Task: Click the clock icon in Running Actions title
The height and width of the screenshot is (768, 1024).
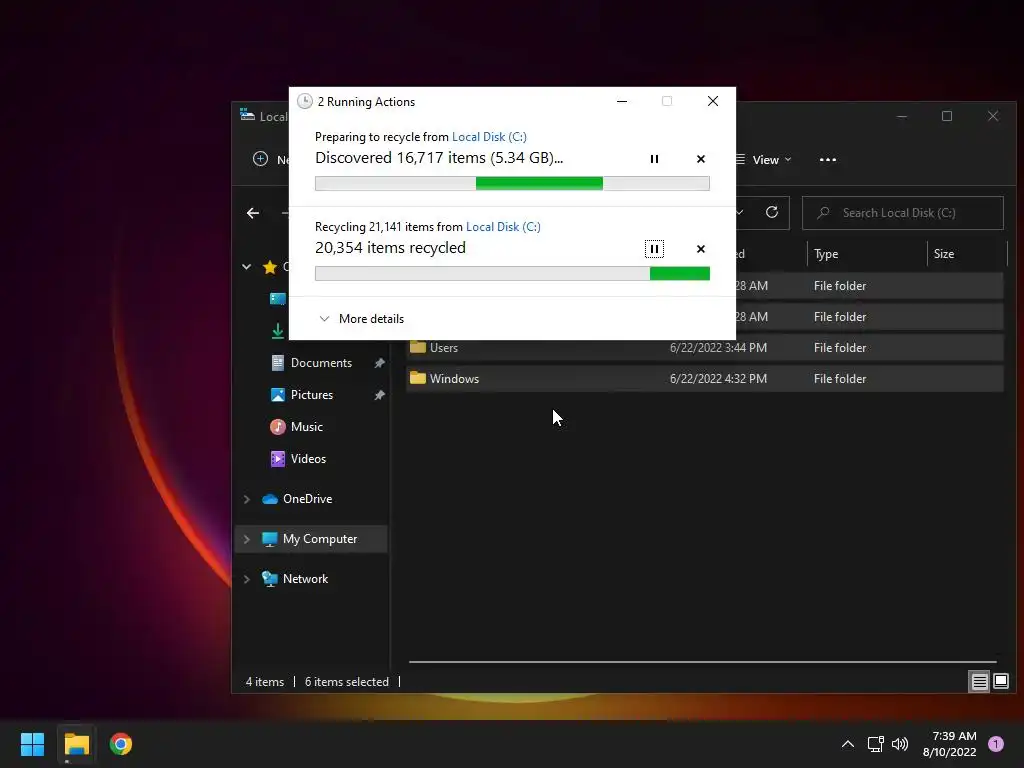Action: [x=304, y=101]
